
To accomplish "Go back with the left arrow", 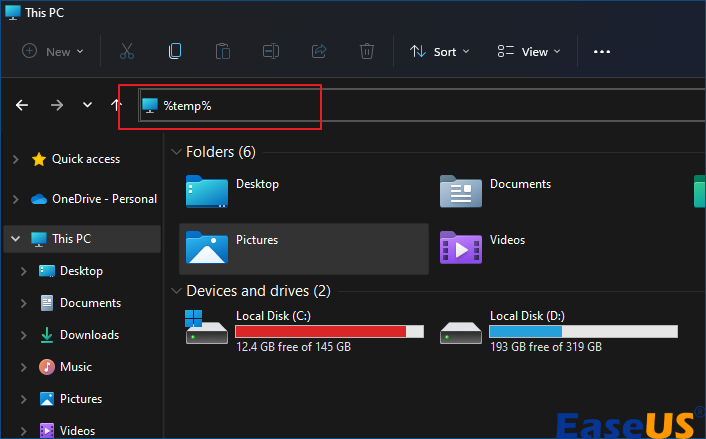I will 22,105.
